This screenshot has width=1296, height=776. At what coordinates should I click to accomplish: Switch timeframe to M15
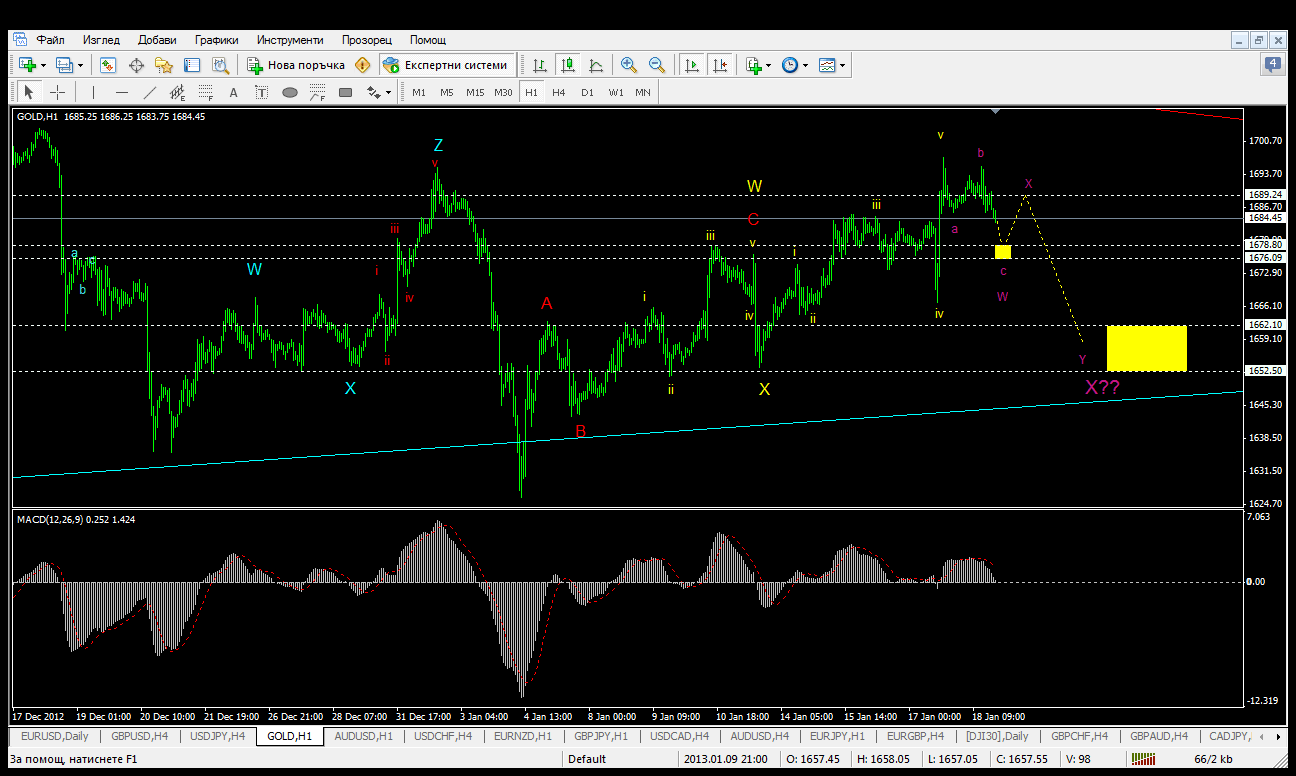tap(475, 92)
